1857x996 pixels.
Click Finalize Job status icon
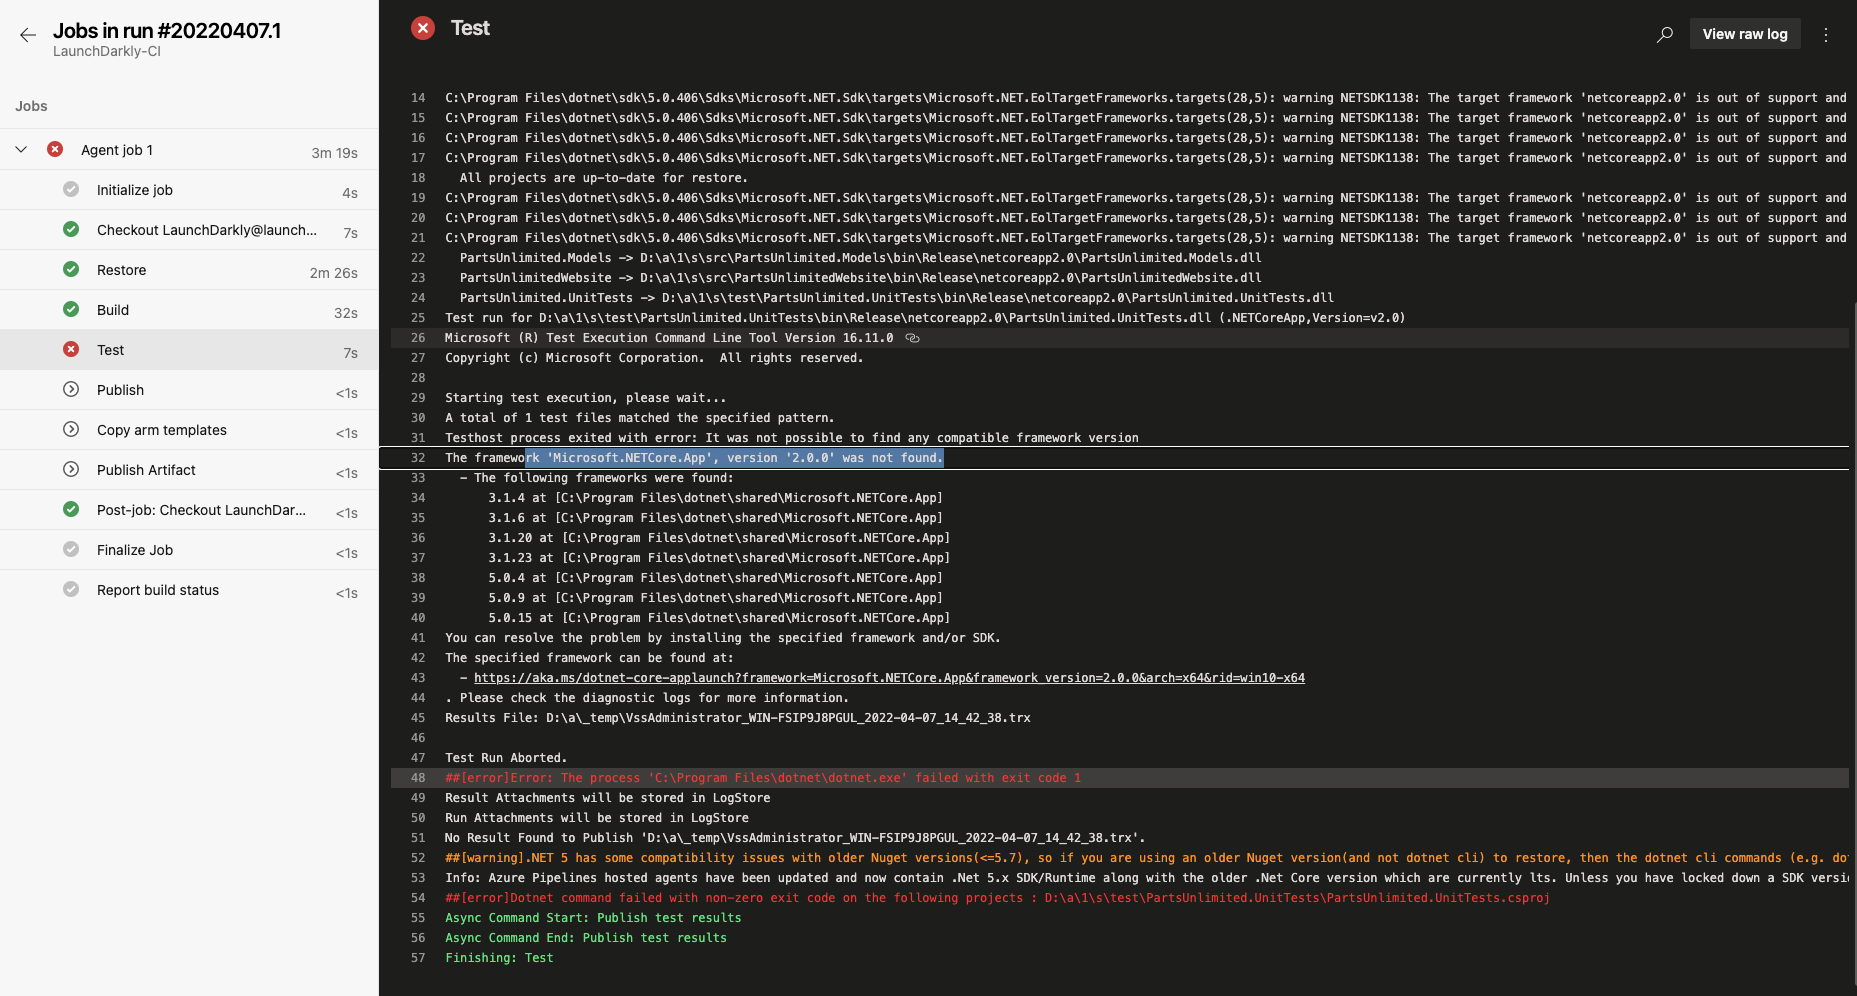[x=71, y=549]
